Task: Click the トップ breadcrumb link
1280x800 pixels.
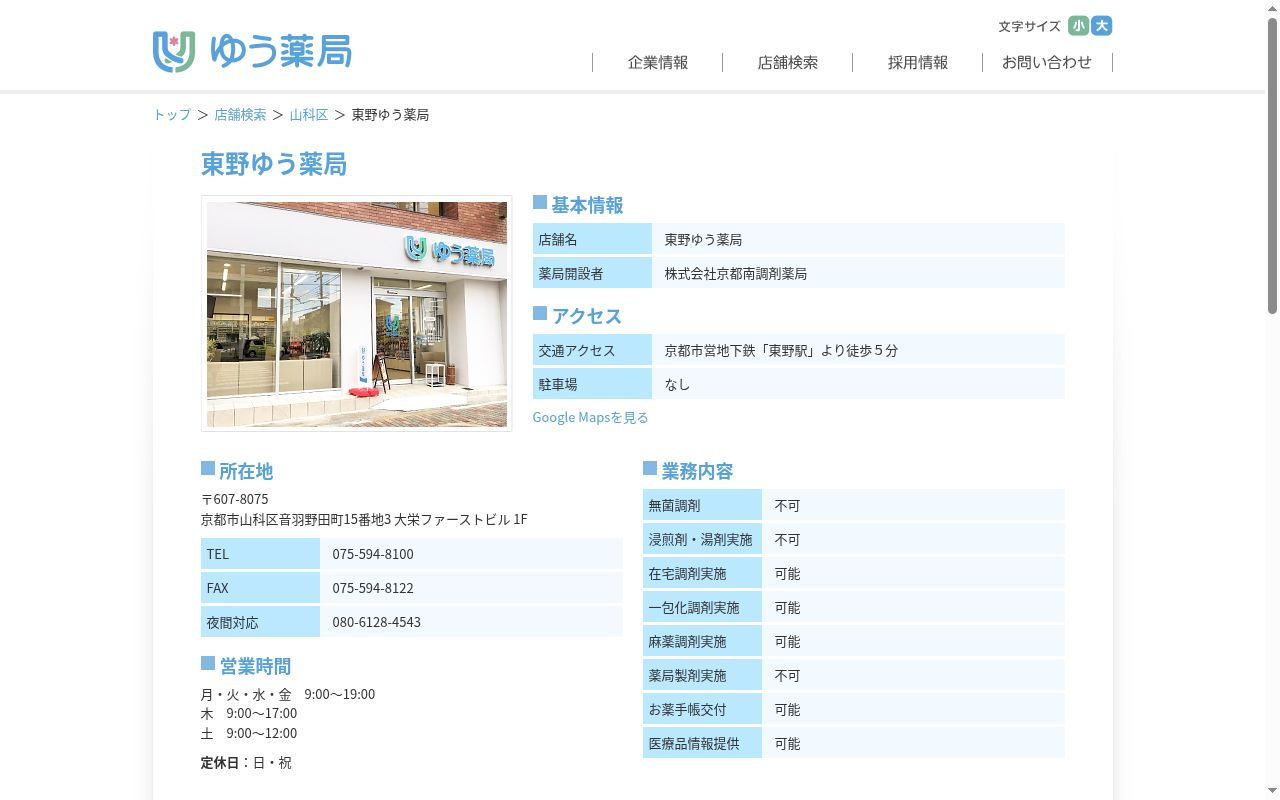Action: 172,115
